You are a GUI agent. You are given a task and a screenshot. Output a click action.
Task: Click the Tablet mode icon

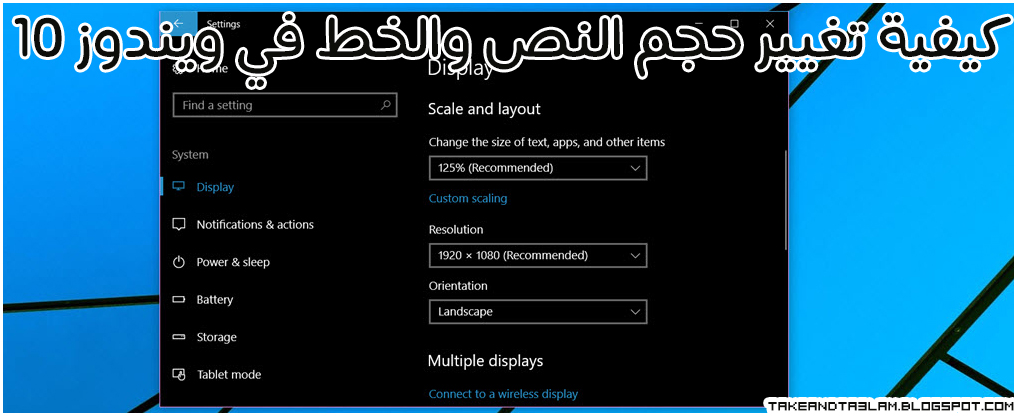pos(178,374)
